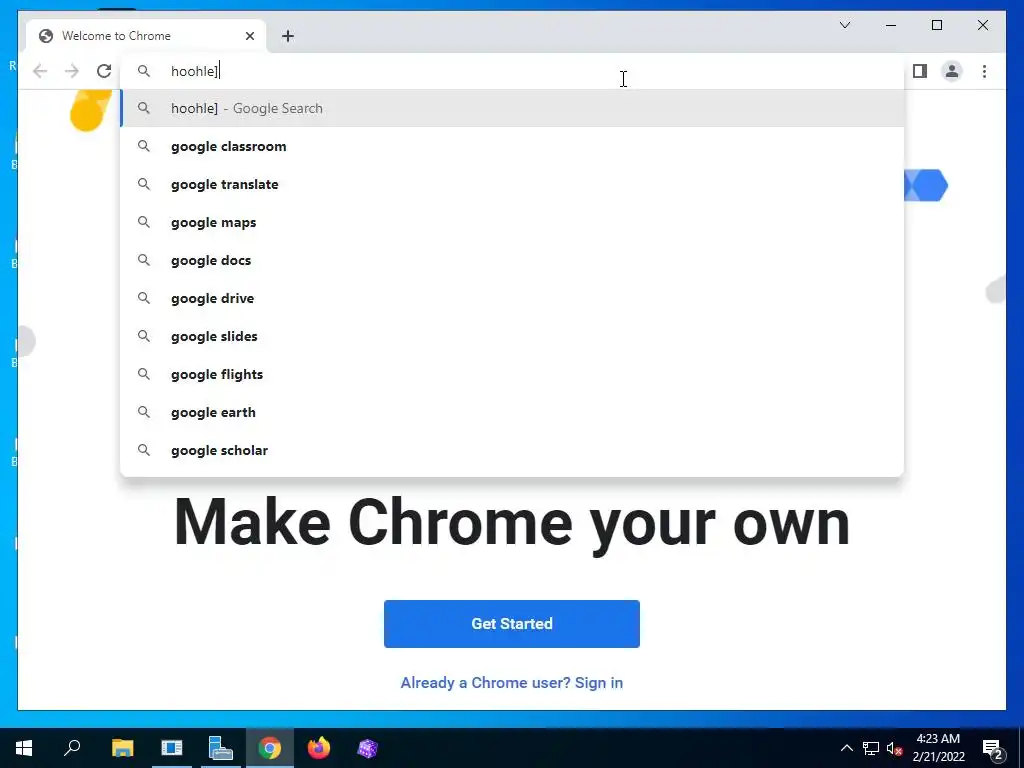Open the taskbar clock and date

(x=938, y=748)
